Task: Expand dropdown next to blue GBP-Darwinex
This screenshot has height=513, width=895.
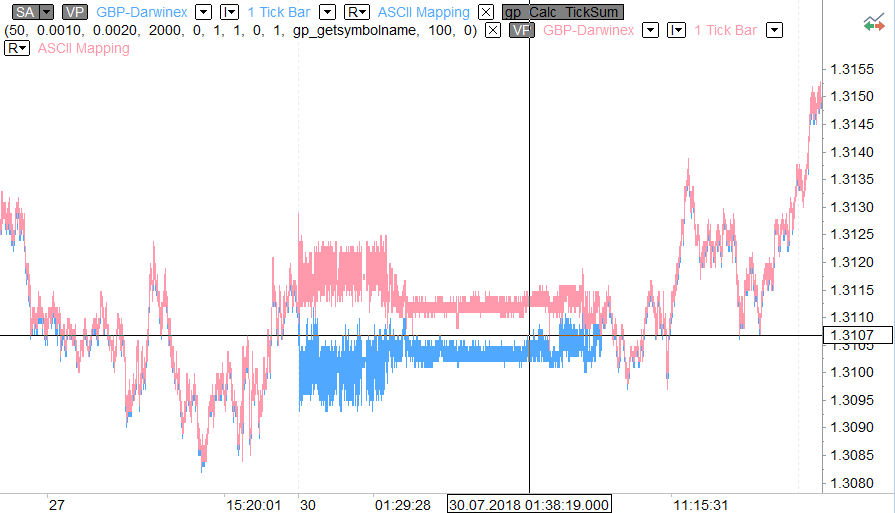Action: (203, 12)
